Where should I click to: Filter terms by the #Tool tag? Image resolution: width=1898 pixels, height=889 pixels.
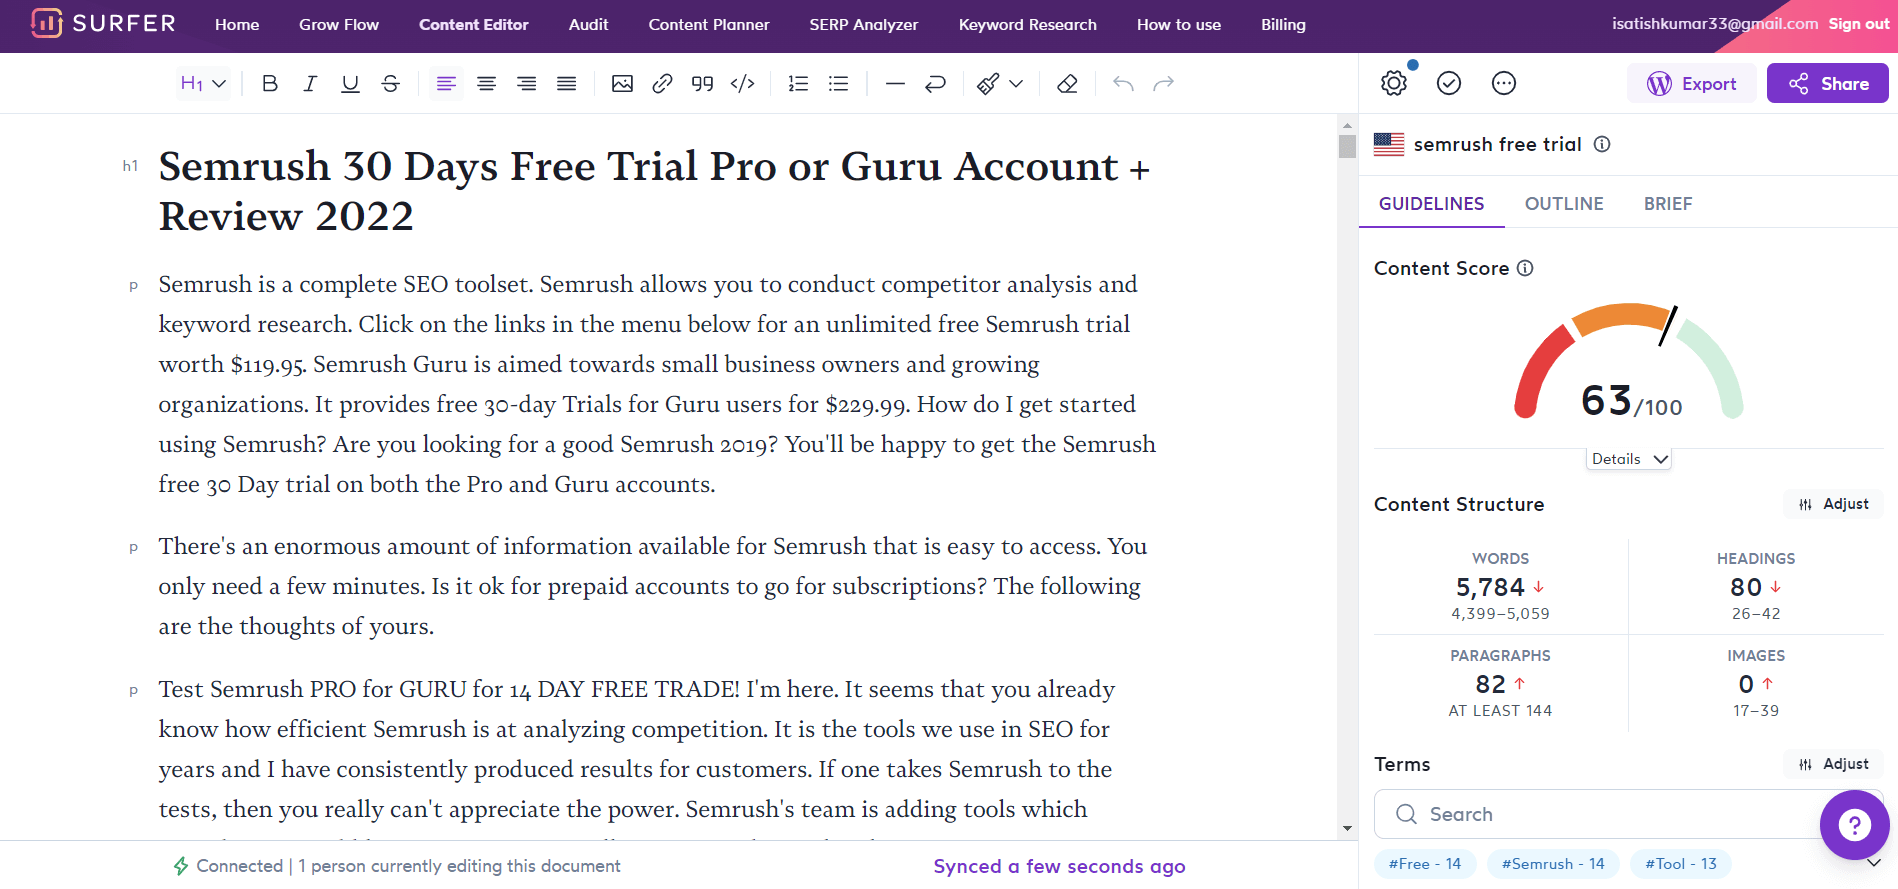click(x=1681, y=864)
